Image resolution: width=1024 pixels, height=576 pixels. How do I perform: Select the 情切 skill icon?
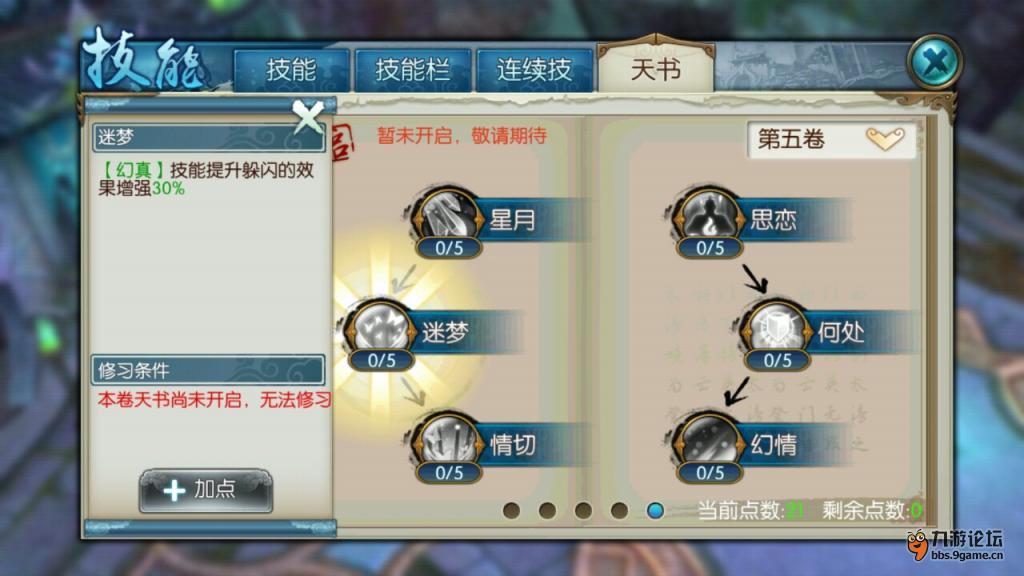449,441
